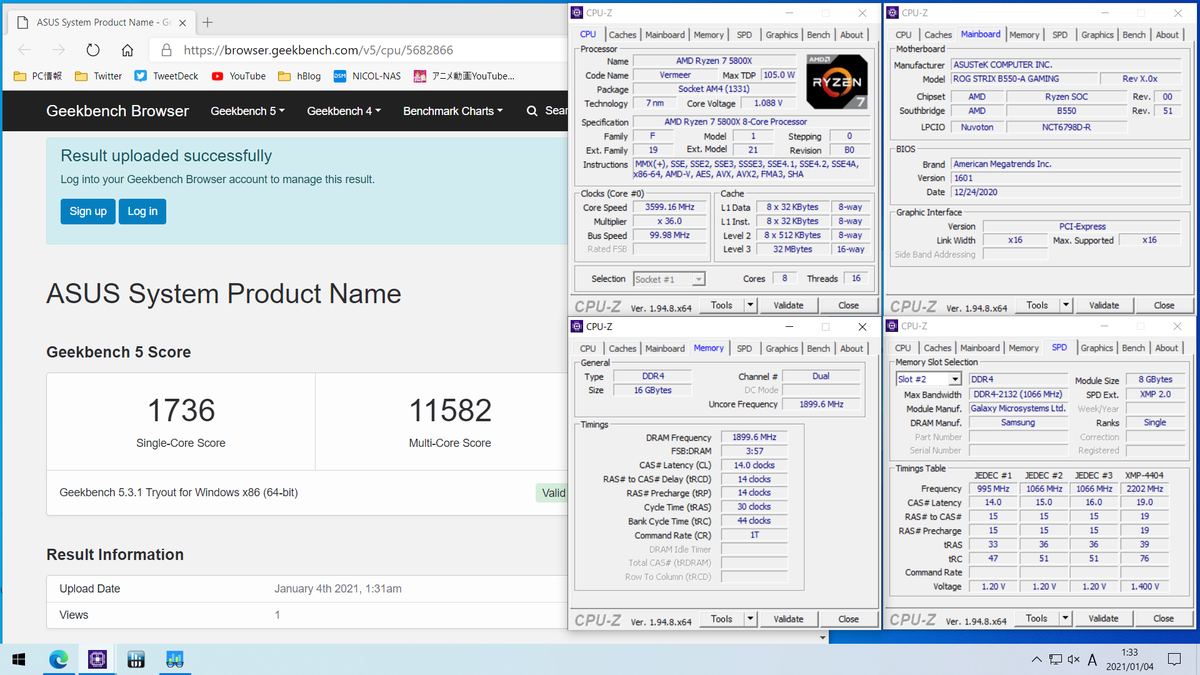
Task: Open the Twitter bookmark folder
Action: click(98, 75)
